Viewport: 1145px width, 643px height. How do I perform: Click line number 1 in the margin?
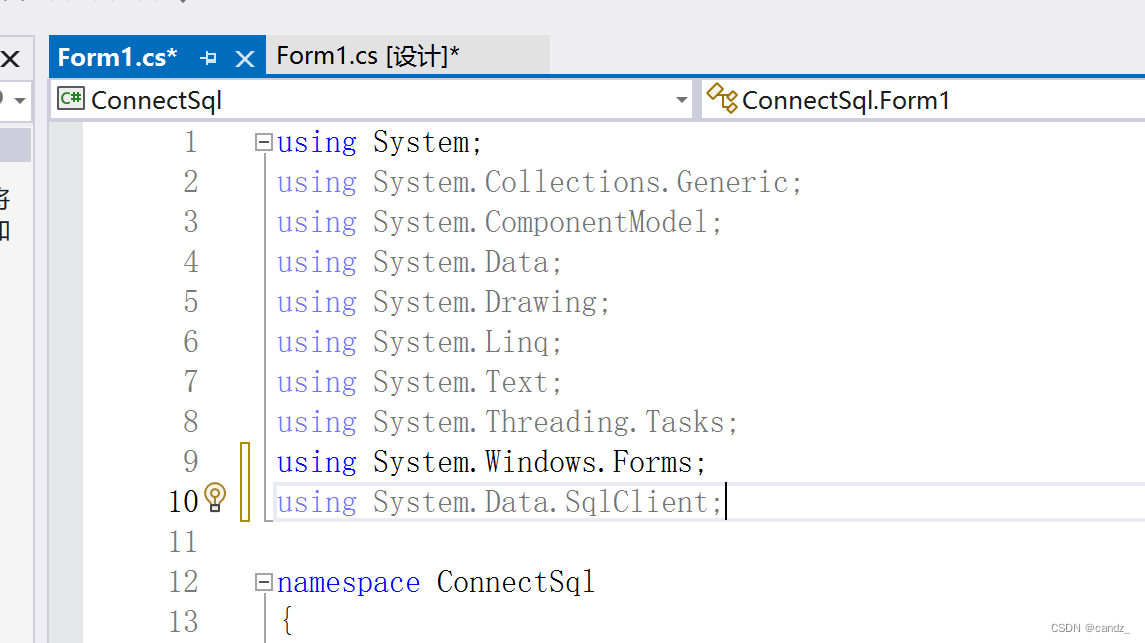coord(191,142)
